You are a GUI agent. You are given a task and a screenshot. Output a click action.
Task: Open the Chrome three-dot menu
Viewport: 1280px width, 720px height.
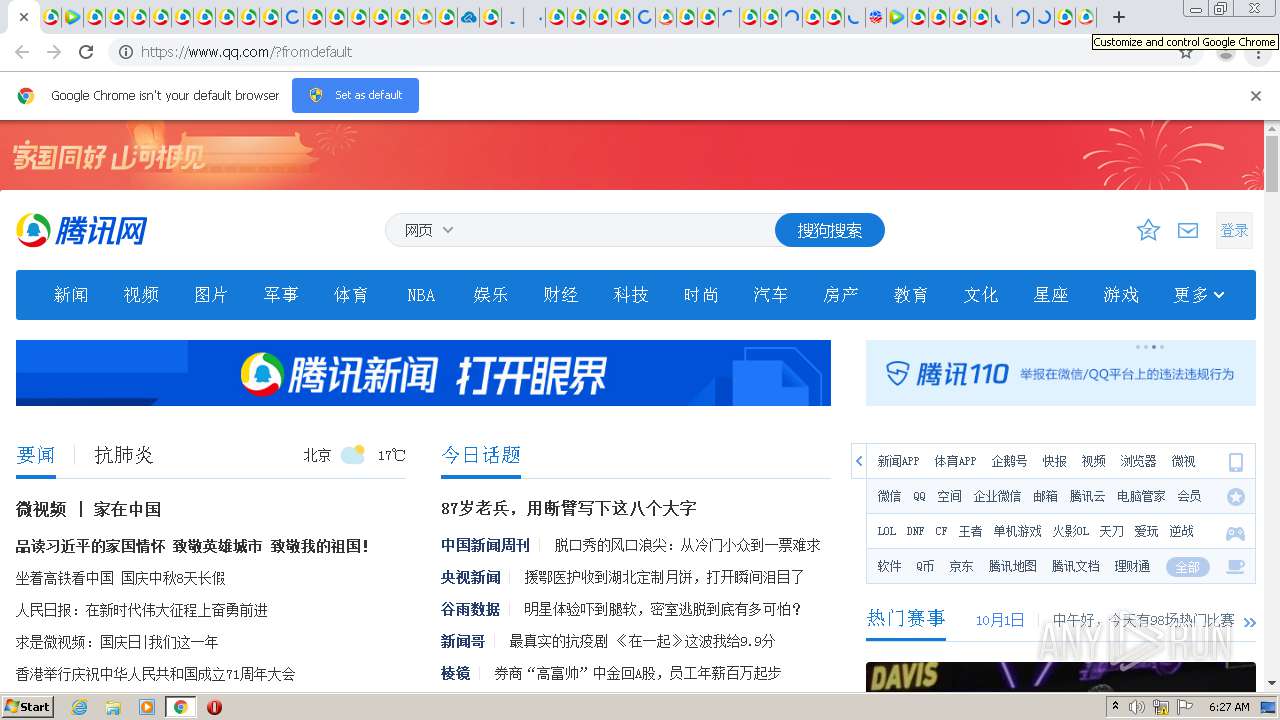[1259, 54]
